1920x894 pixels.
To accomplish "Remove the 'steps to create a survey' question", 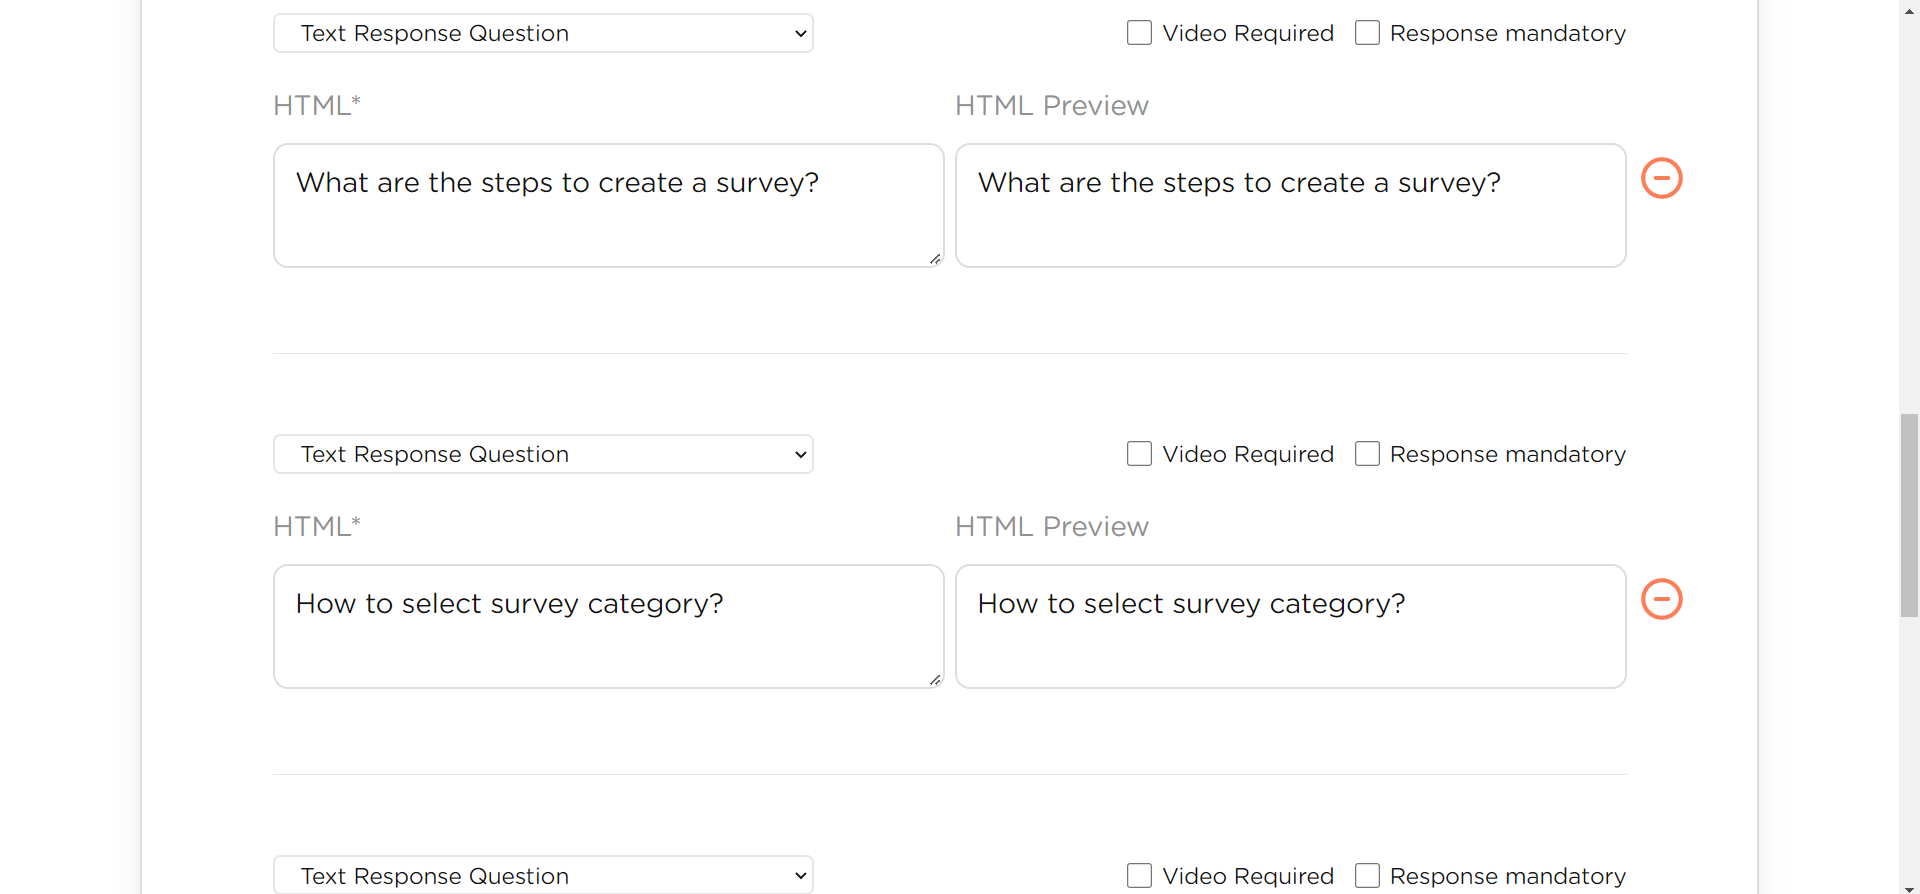I will pos(1662,178).
